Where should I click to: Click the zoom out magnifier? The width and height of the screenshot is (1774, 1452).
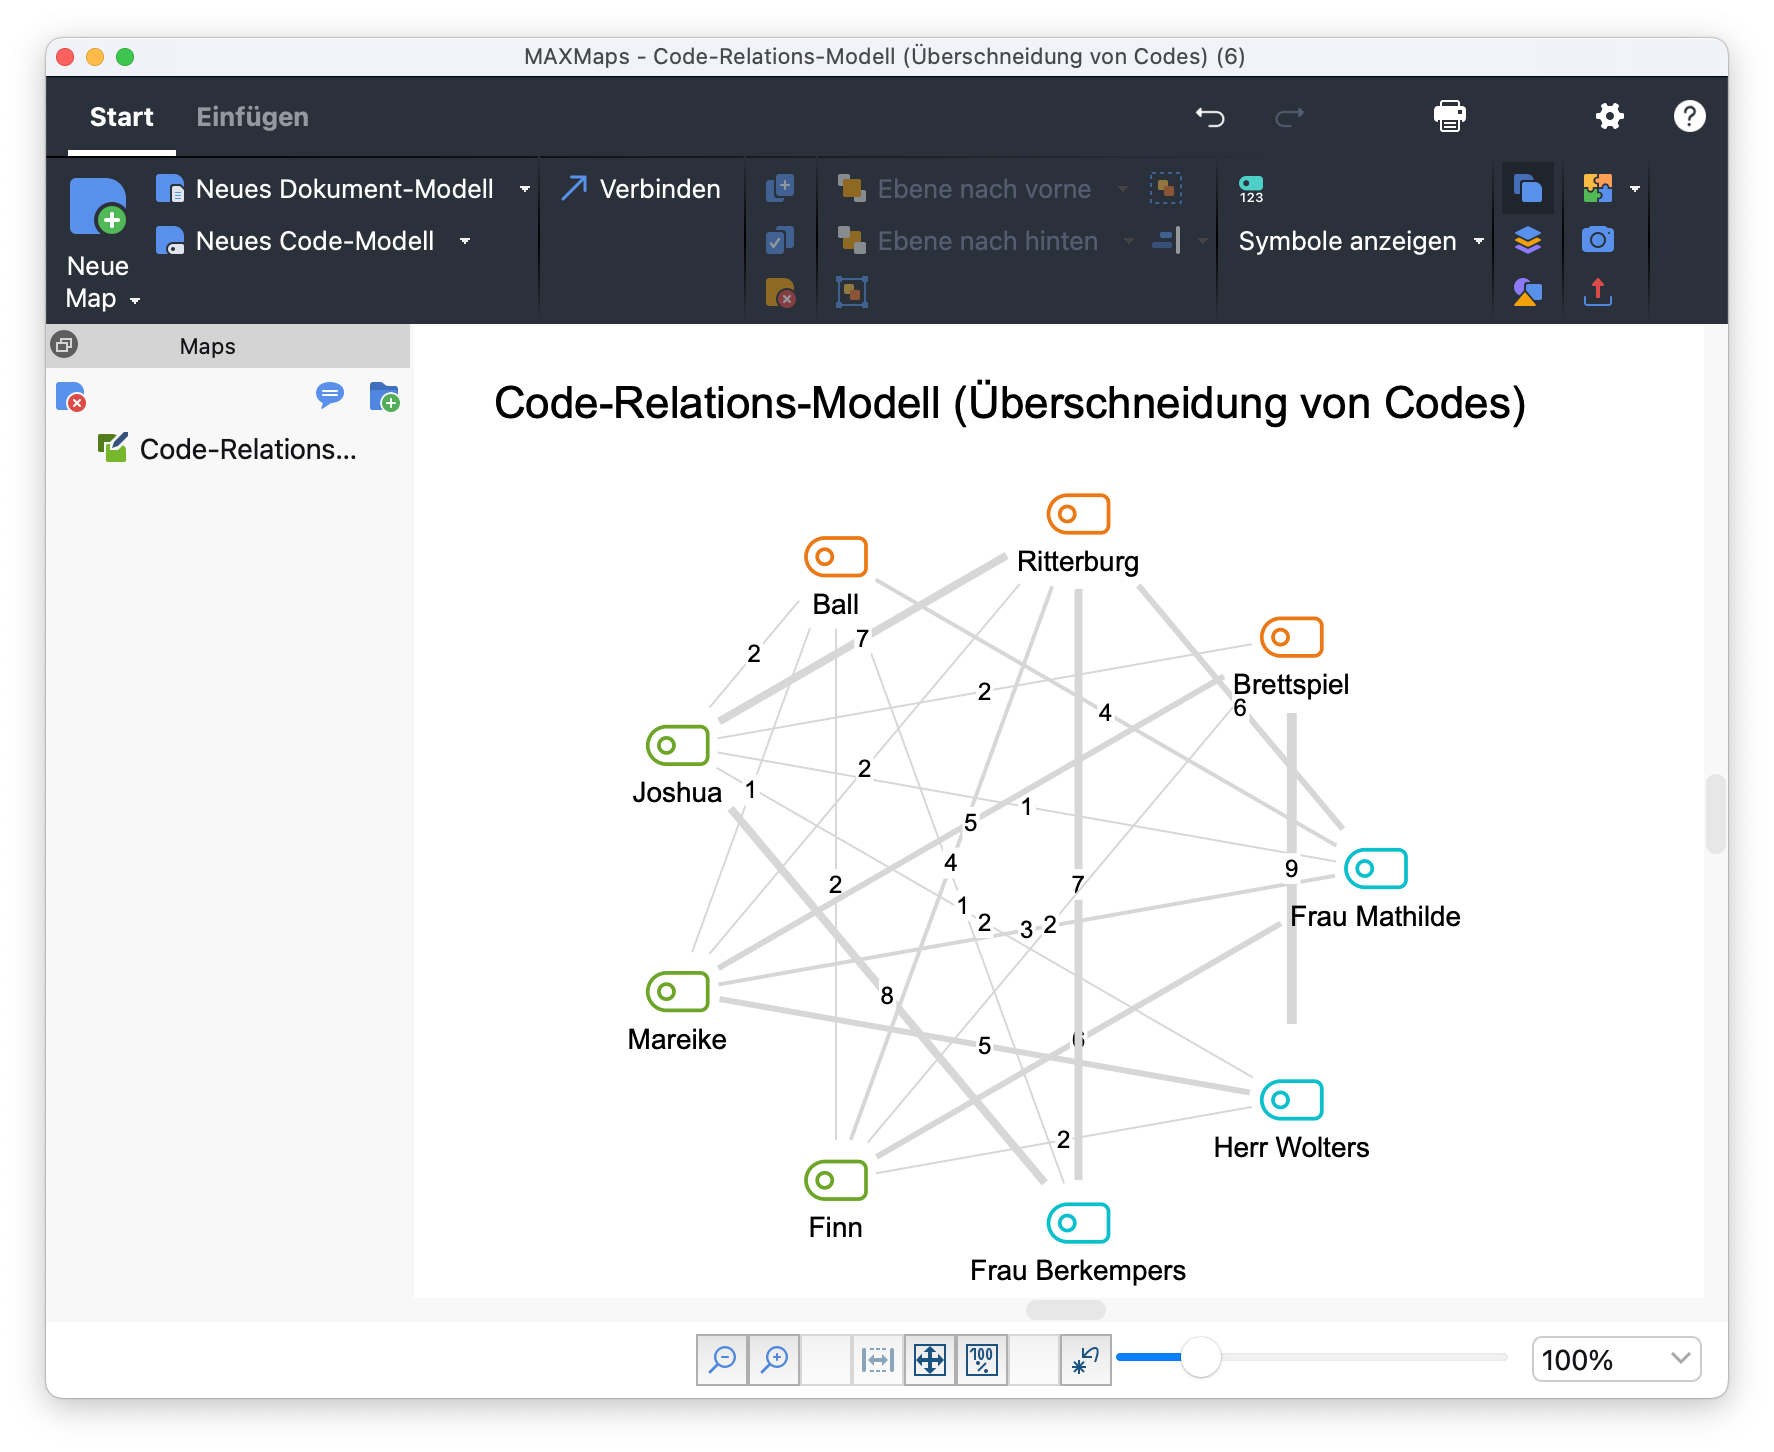[722, 1360]
